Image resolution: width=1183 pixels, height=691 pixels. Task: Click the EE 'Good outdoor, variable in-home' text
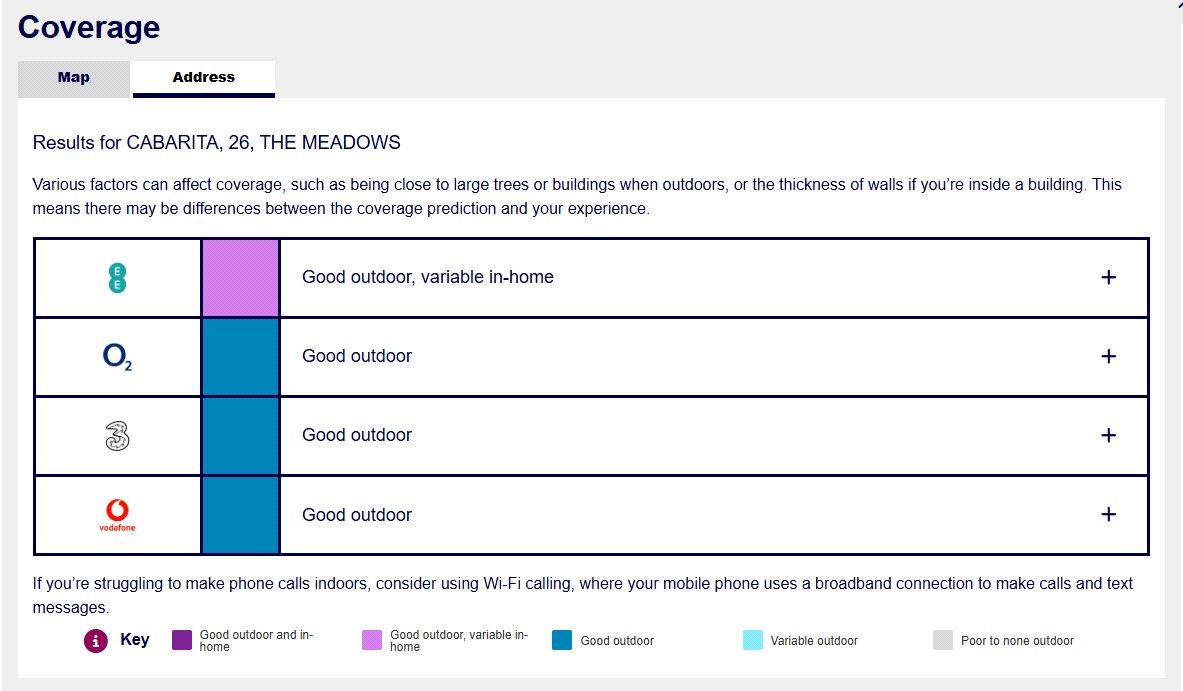(428, 277)
